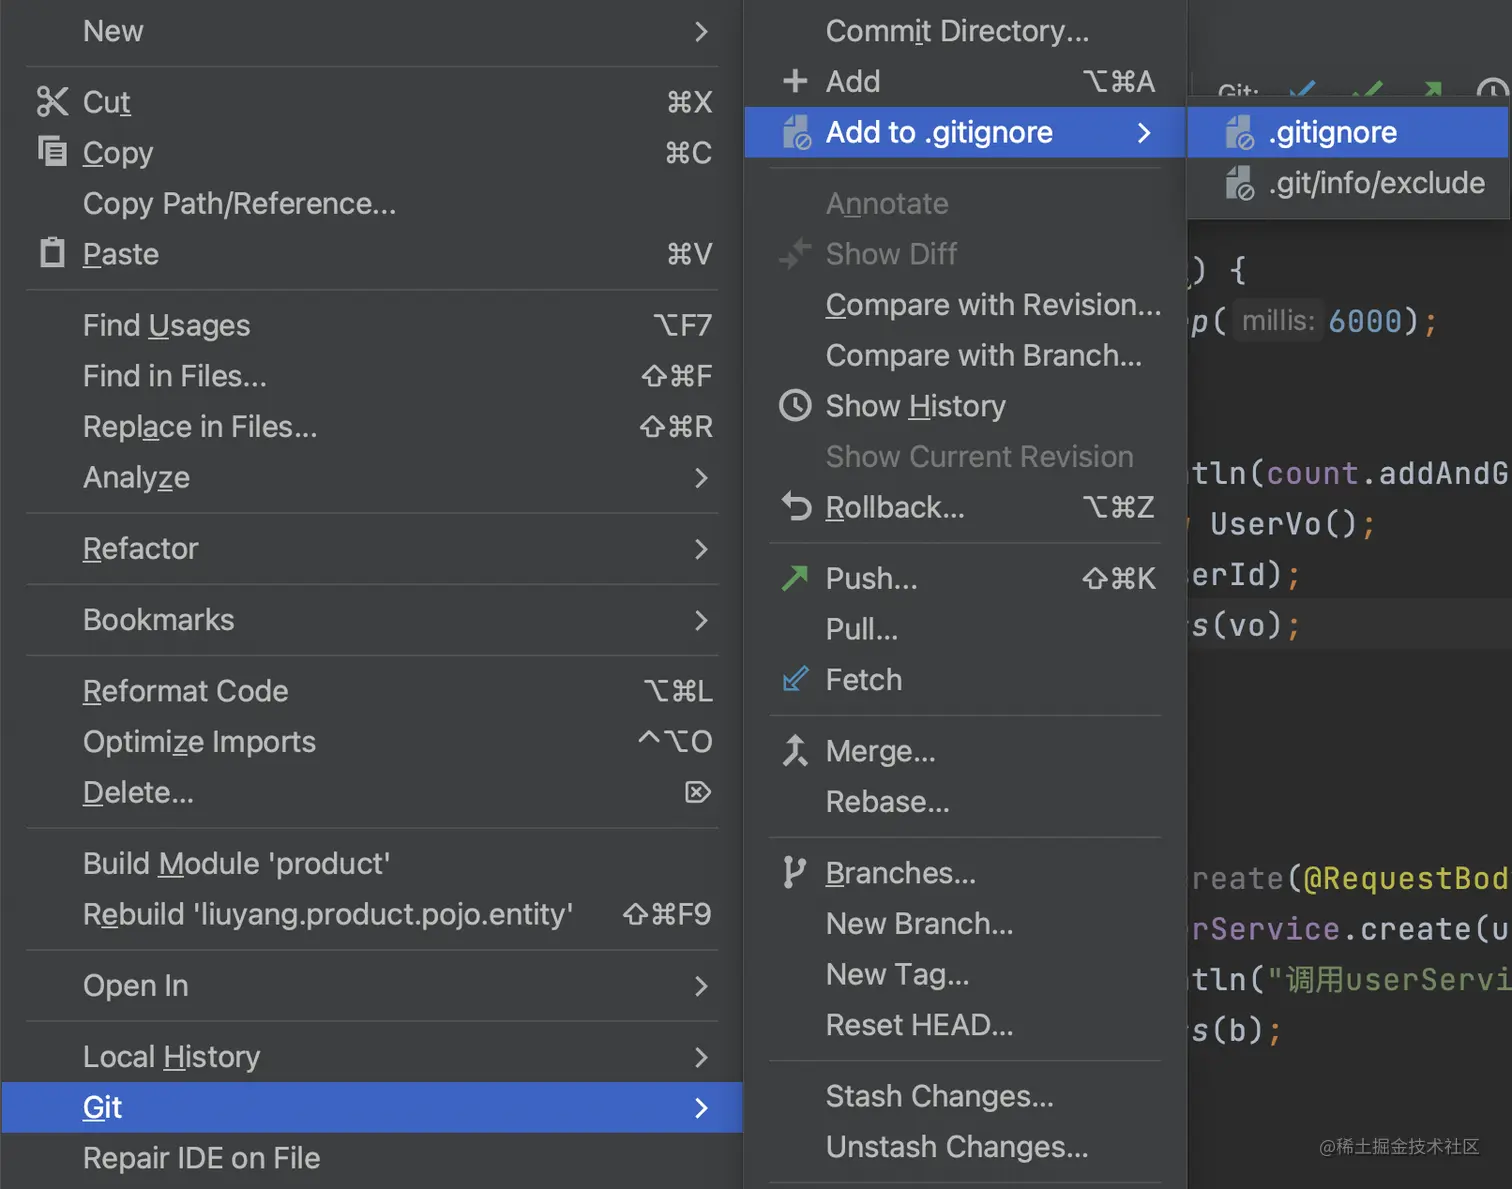Open the Refactor submenu
The width and height of the screenshot is (1512, 1189).
[x=701, y=549]
